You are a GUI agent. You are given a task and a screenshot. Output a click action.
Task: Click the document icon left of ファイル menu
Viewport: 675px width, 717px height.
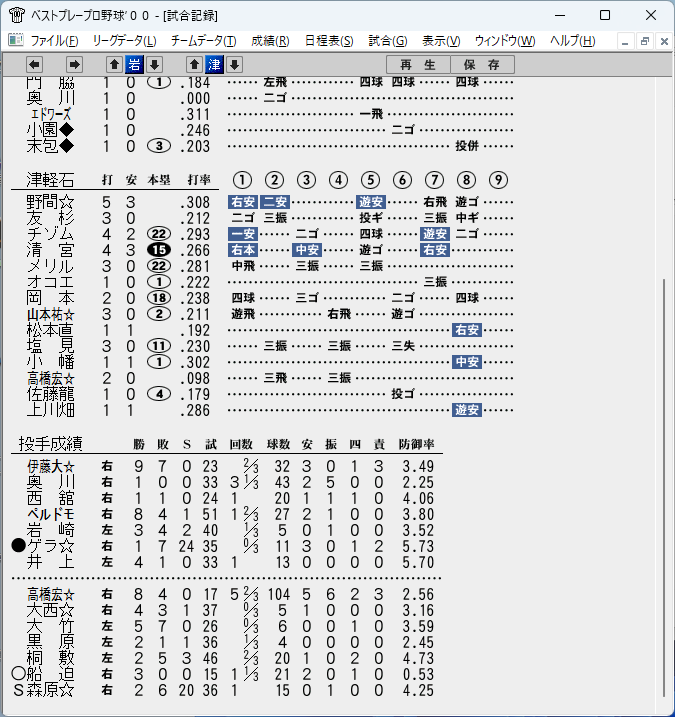pos(16,40)
